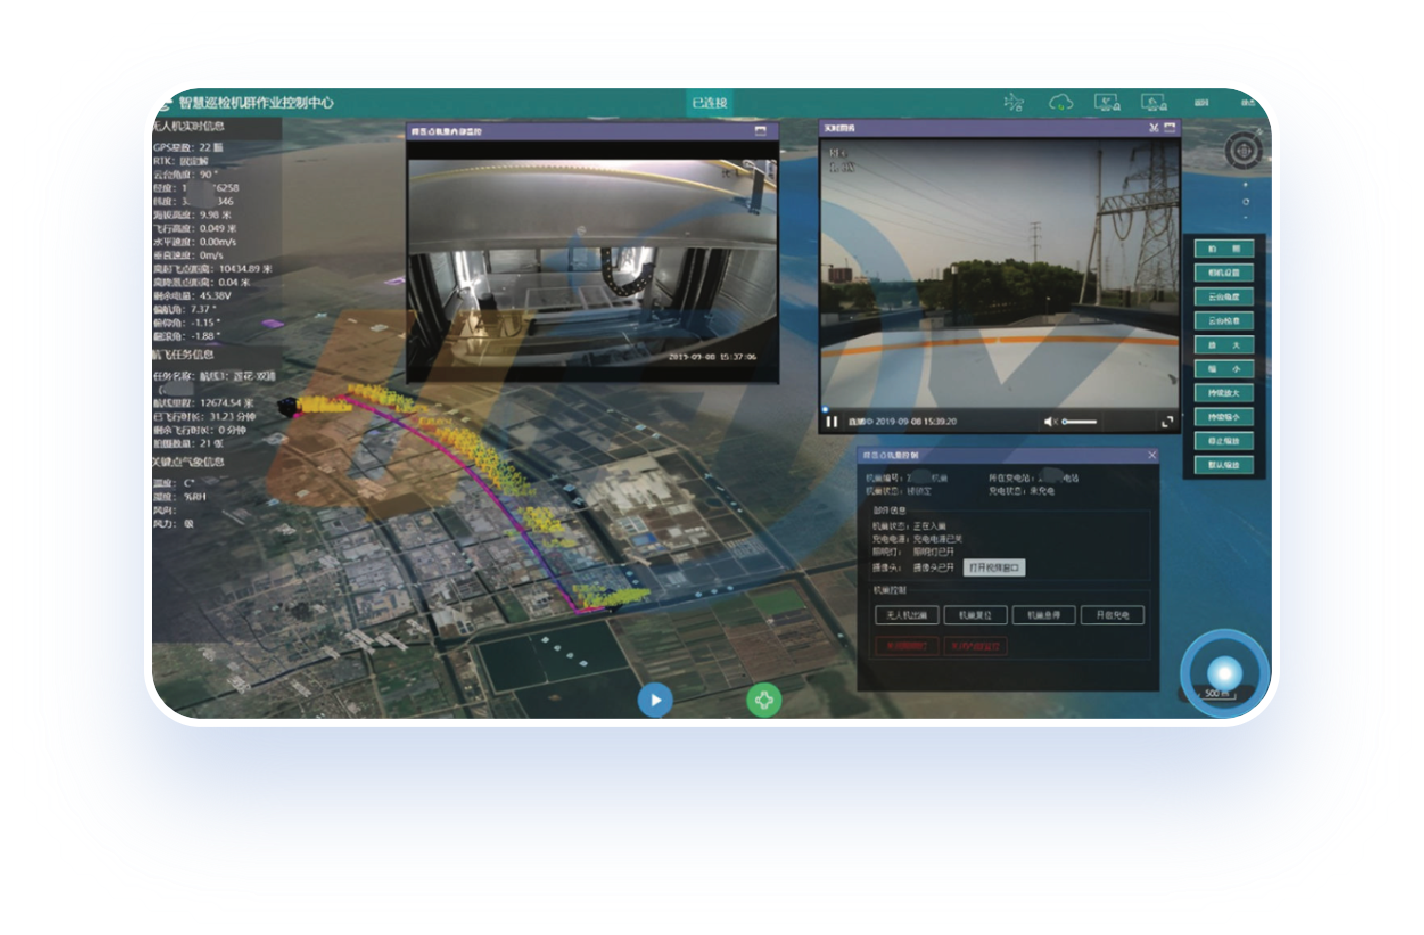Click the green crosshair locate button
Image resolution: width=1424 pixels, height=935 pixels.
763,700
